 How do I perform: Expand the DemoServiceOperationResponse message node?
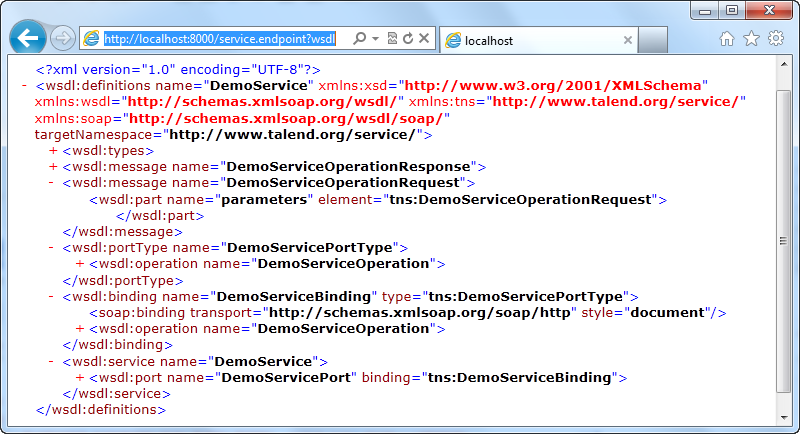point(53,166)
